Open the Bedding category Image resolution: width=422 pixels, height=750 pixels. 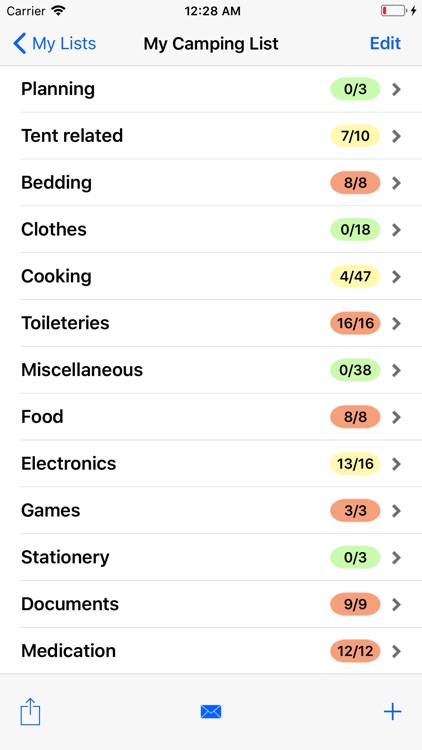click(x=211, y=183)
